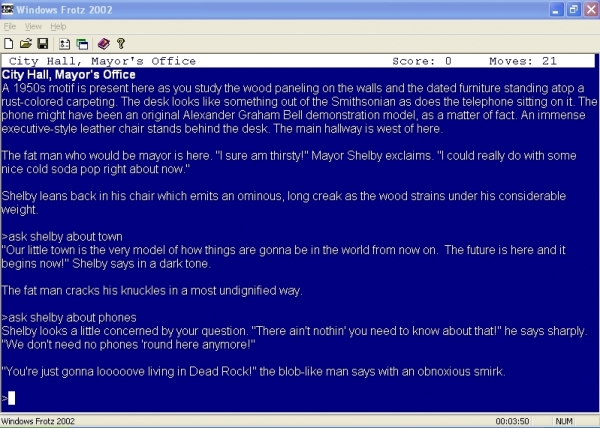Screen dimensions: 600x428
Task: Click the yellow question mark About icon
Action: [x=121, y=44]
